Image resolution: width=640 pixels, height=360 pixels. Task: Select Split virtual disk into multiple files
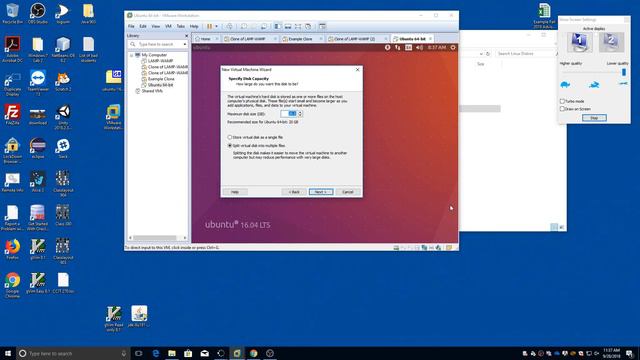pyautogui.click(x=230, y=146)
